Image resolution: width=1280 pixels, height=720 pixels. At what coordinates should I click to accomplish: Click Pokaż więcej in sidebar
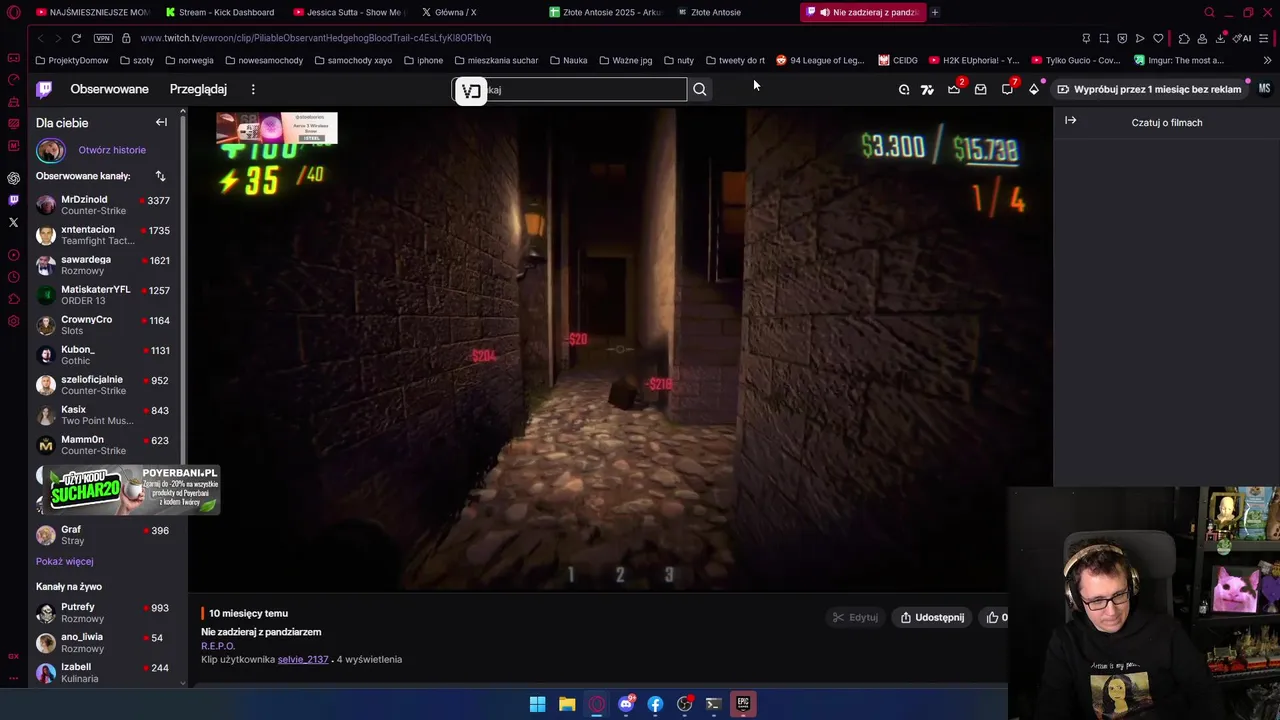[64, 561]
